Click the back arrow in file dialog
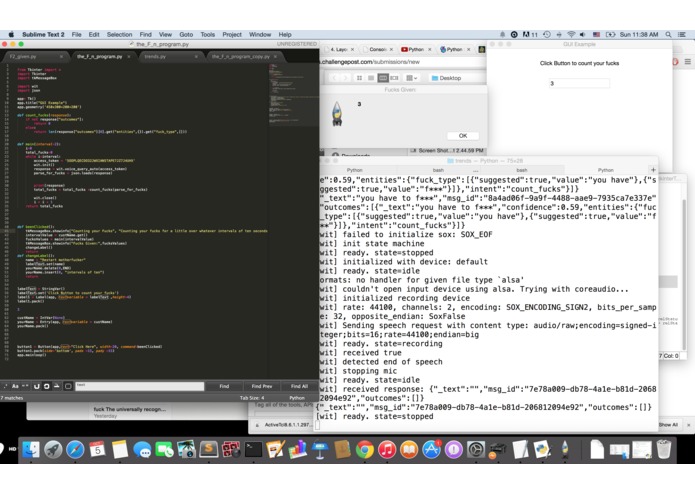This screenshot has width=695, height=494. [335, 78]
